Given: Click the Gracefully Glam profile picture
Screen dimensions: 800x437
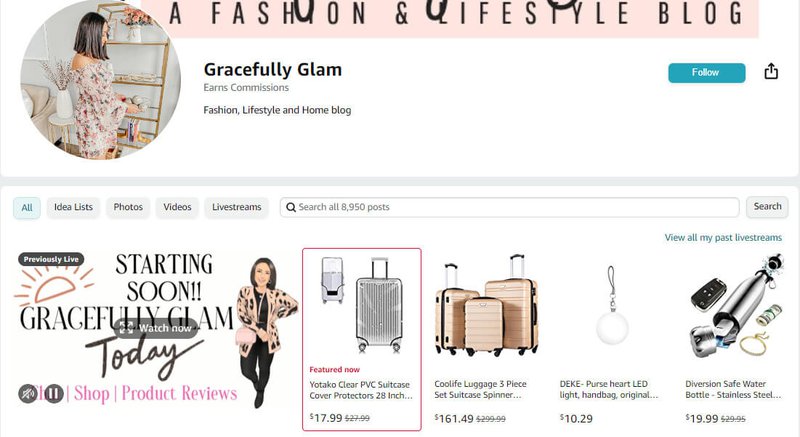Looking at the screenshot, I should point(101,79).
